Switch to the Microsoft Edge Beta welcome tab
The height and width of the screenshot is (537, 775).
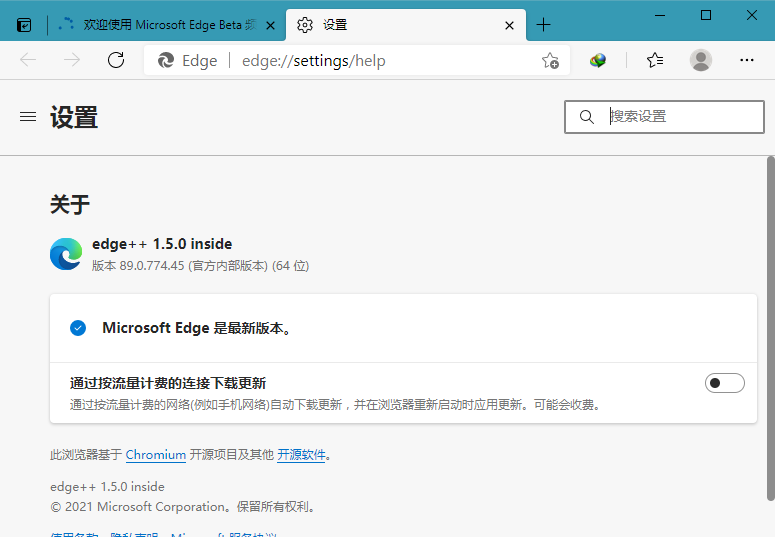click(x=167, y=25)
